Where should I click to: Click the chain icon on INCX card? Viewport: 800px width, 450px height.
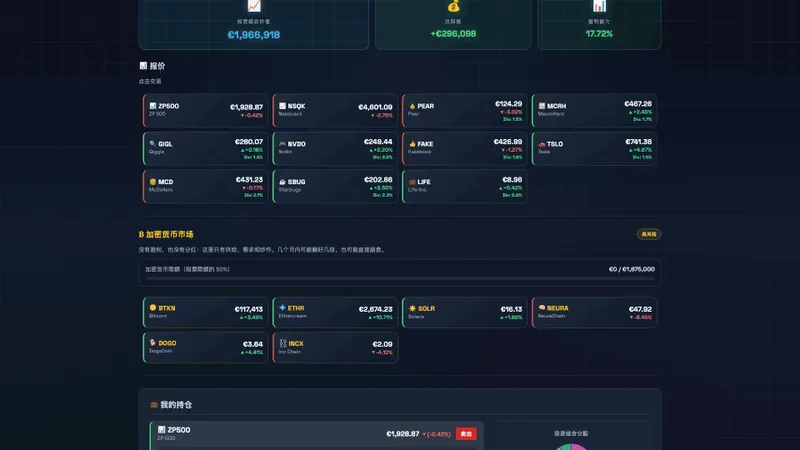(283, 343)
